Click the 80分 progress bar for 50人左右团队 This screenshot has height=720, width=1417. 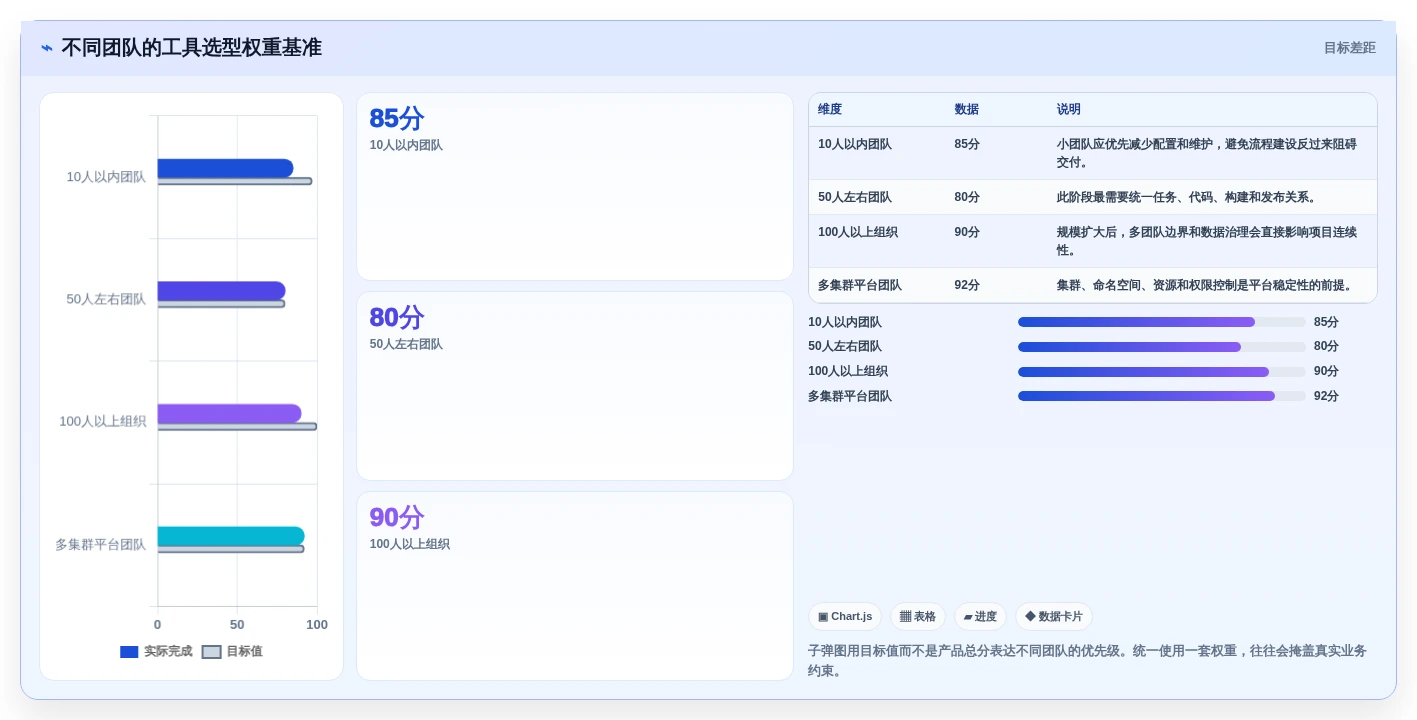click(1162, 347)
